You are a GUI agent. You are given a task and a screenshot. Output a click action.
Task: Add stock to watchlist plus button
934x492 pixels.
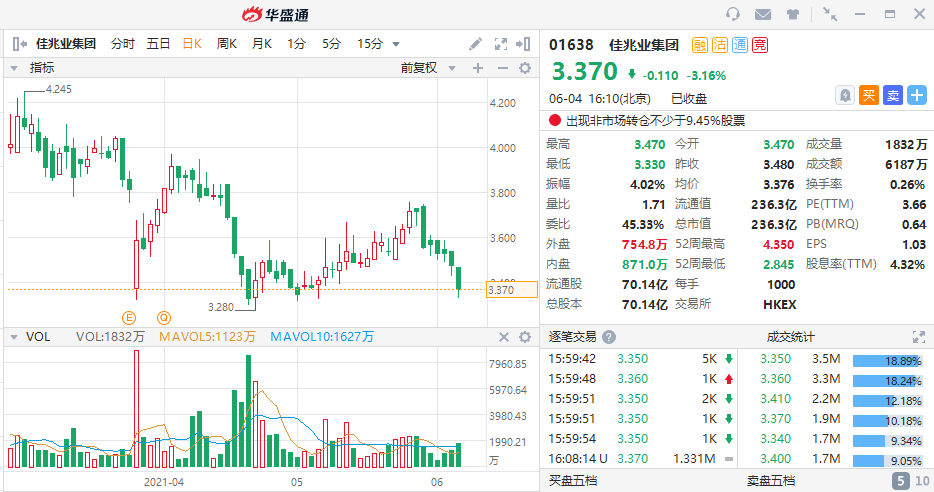pyautogui.click(x=917, y=95)
